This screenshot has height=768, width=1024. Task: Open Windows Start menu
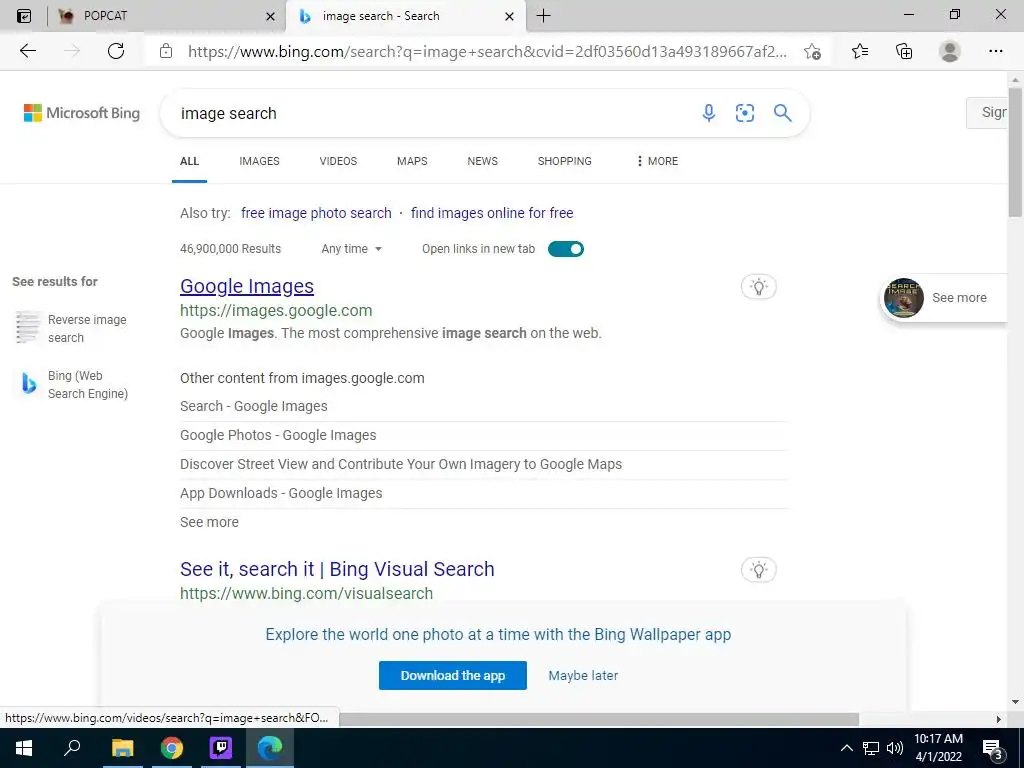point(24,748)
